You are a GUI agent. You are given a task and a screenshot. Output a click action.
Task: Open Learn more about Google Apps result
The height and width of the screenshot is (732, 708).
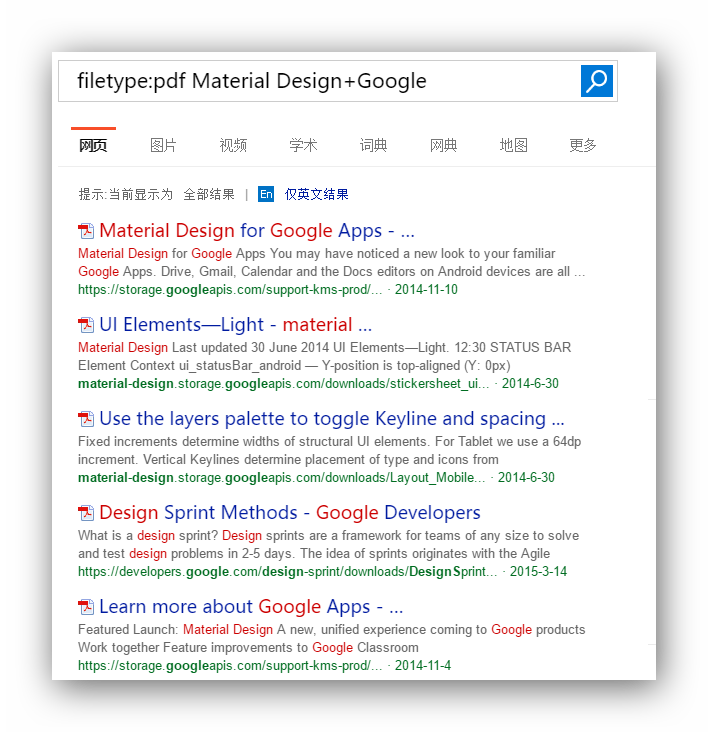pyautogui.click(x=251, y=607)
